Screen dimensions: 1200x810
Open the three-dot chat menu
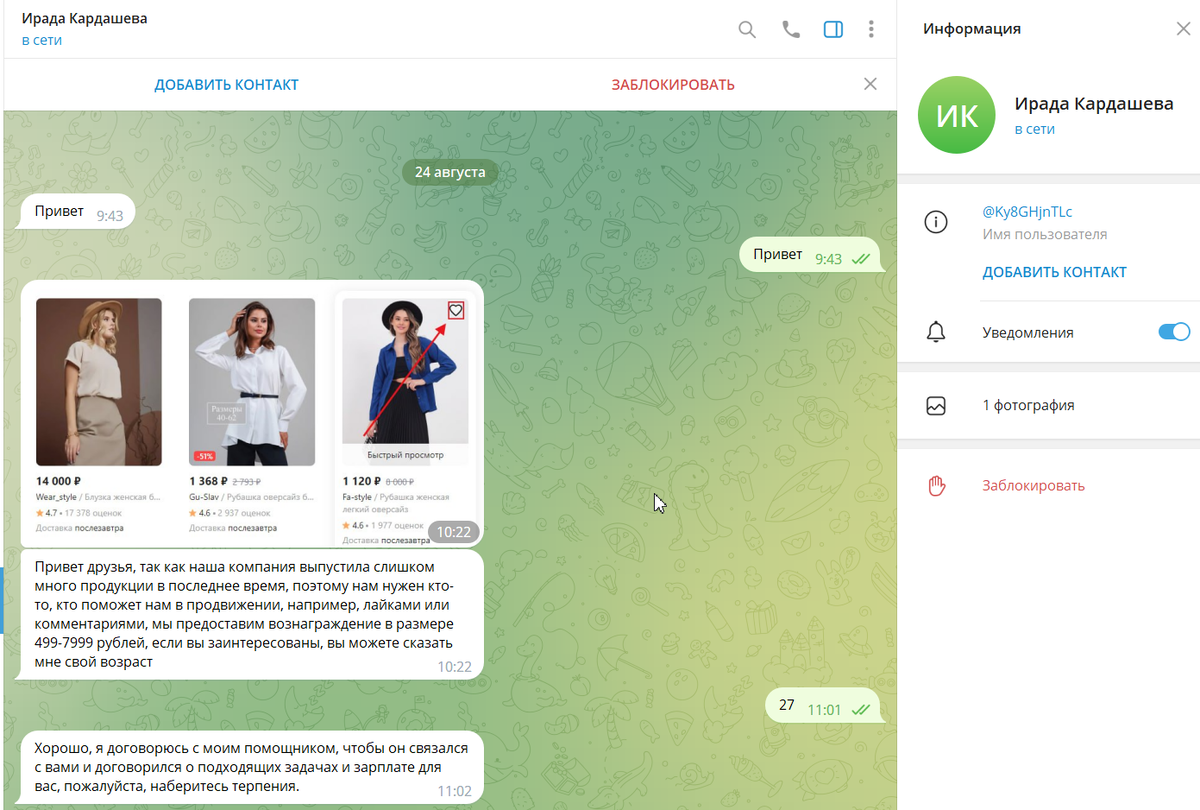tap(872, 29)
